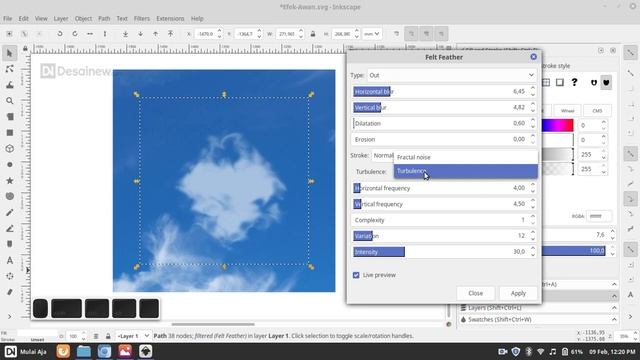Viewport: 640px width, 360px height.
Task: Toggle width-height lock ratio
Action: coord(313,34)
